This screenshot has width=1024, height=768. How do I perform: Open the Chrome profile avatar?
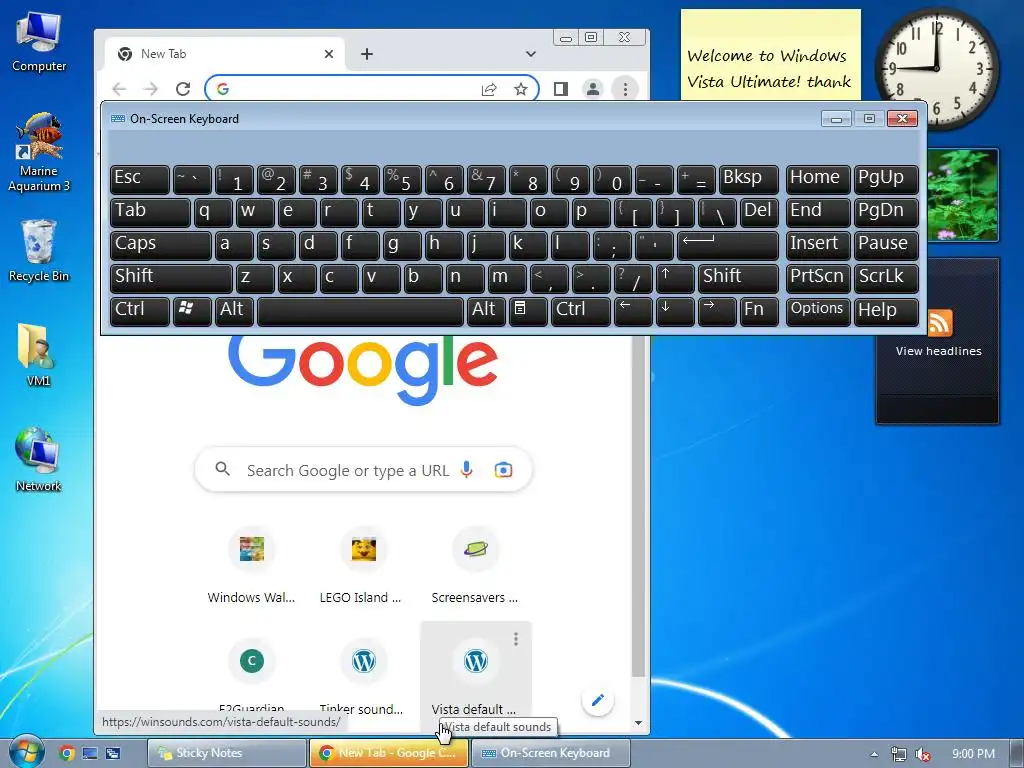(x=593, y=89)
